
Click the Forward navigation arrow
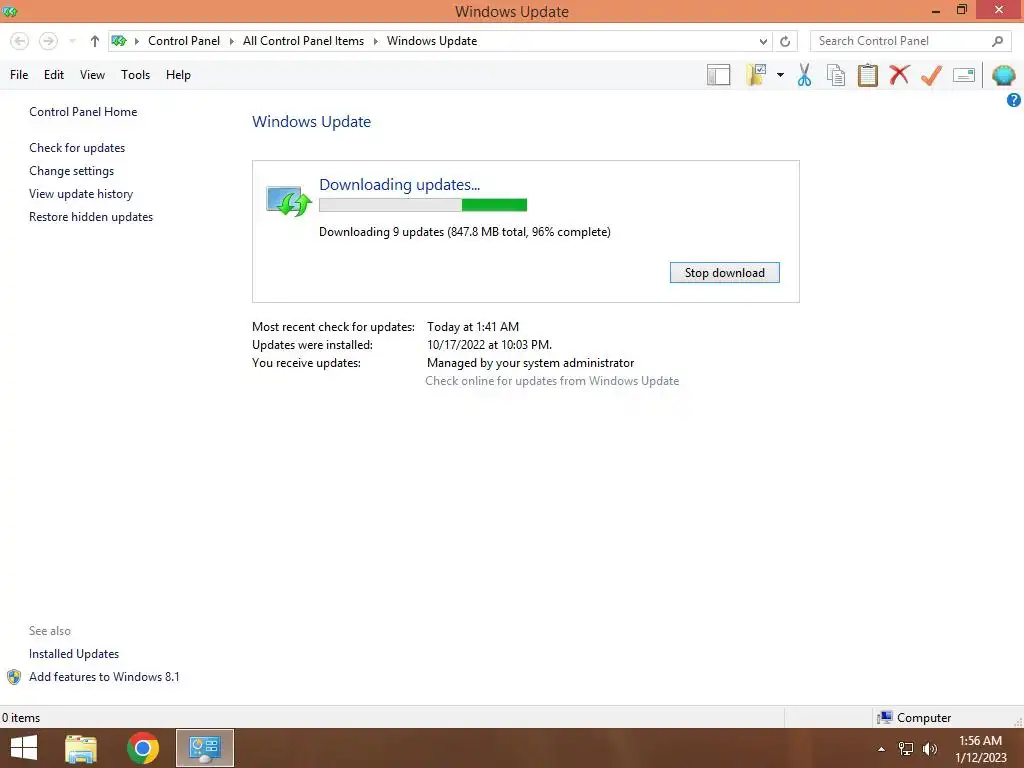click(48, 41)
